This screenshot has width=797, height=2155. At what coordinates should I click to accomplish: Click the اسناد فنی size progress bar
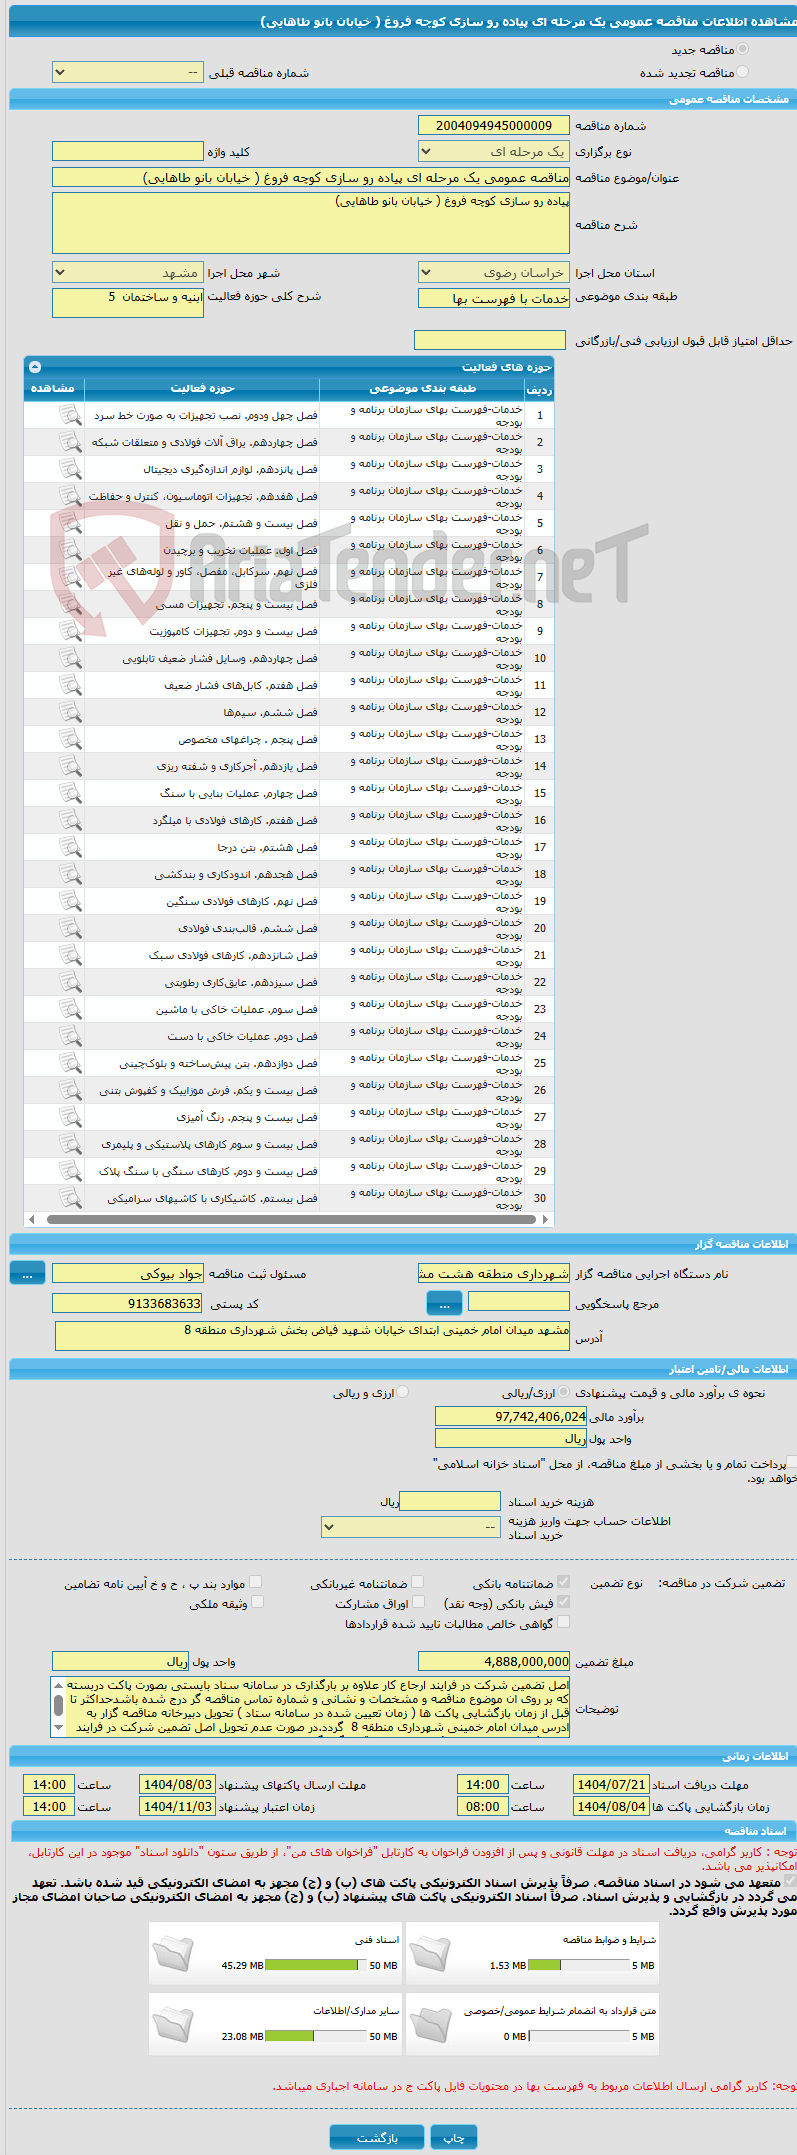click(315, 1965)
